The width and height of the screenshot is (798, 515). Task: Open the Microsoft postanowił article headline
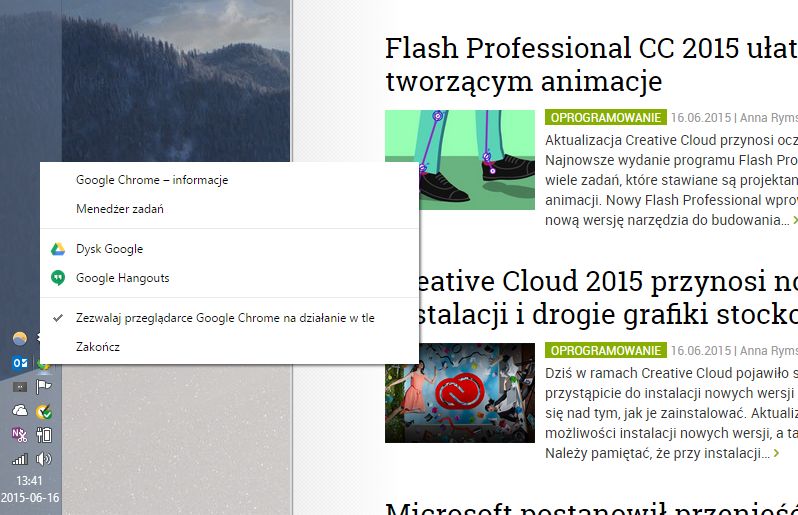coord(591,508)
